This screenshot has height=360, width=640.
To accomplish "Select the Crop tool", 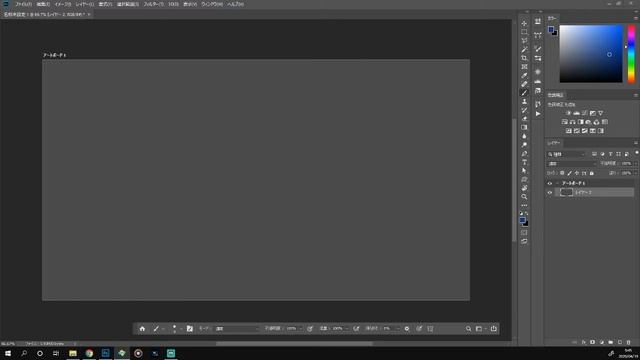I will (x=524, y=58).
